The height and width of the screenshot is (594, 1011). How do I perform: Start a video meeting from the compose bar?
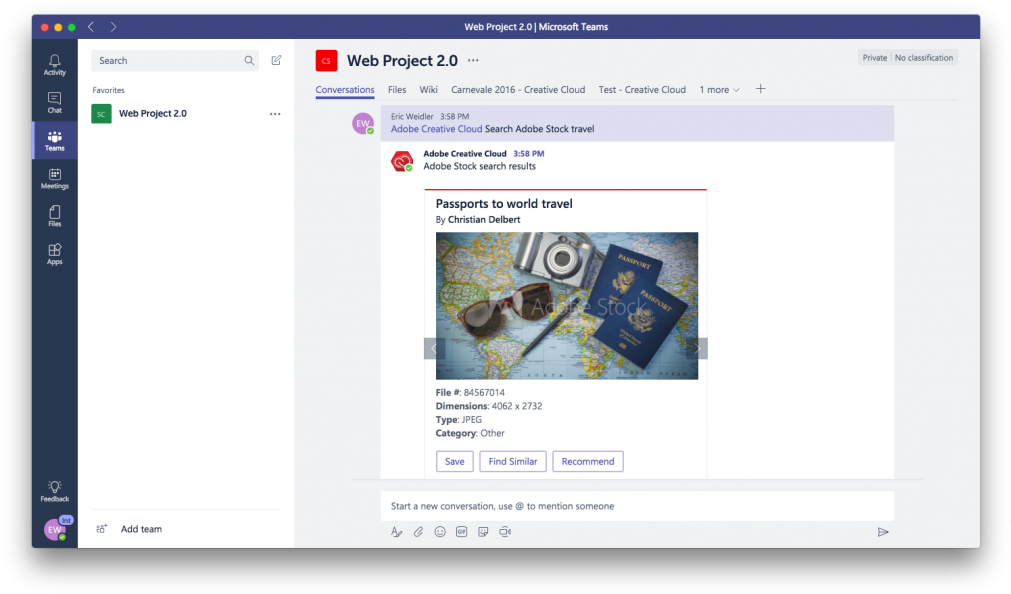(x=505, y=532)
